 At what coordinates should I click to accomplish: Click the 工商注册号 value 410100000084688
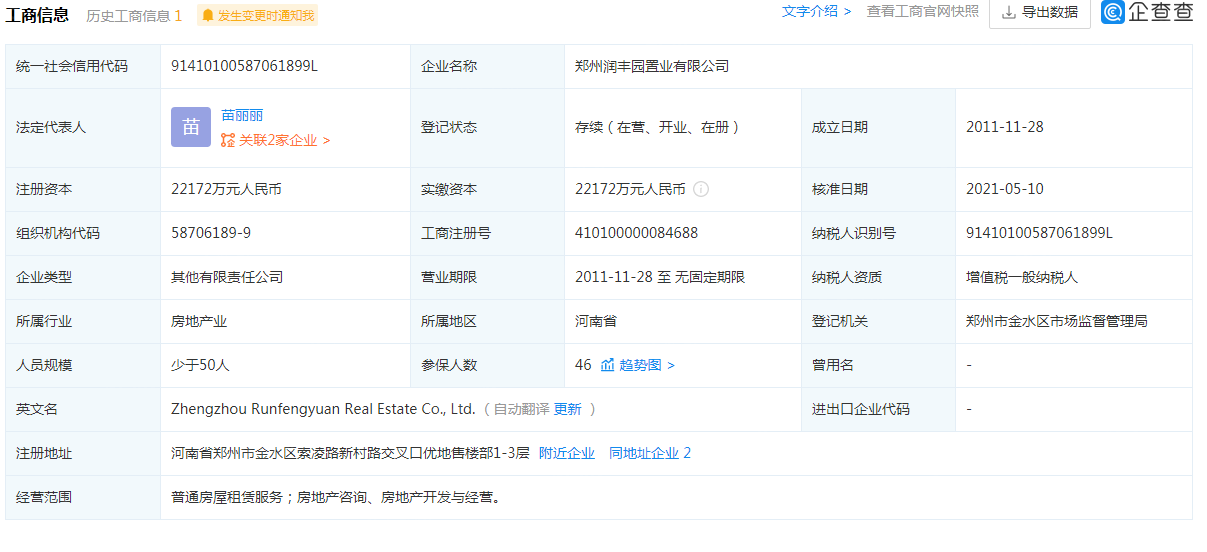[x=636, y=233]
